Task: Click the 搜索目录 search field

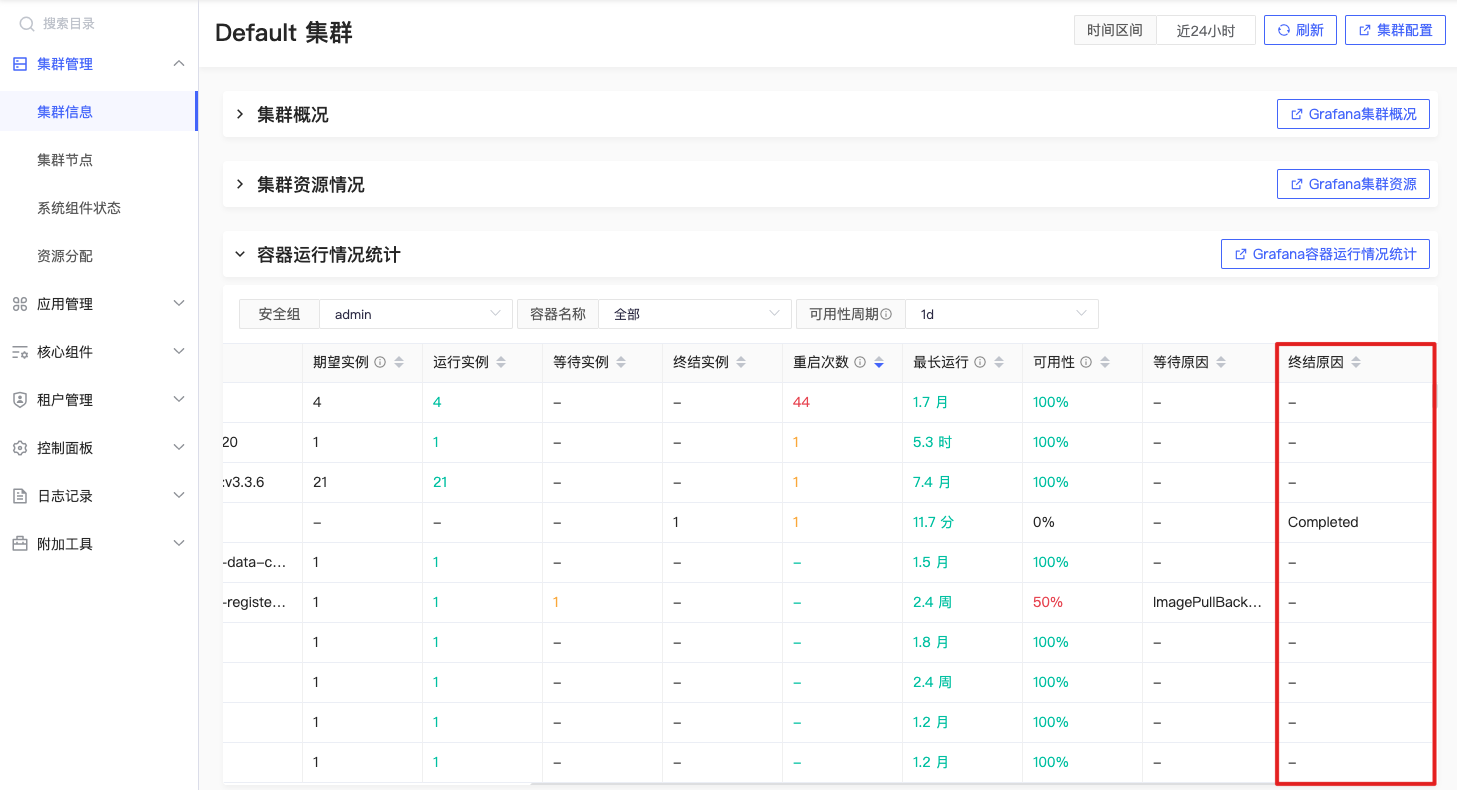Action: pyautogui.click(x=98, y=23)
